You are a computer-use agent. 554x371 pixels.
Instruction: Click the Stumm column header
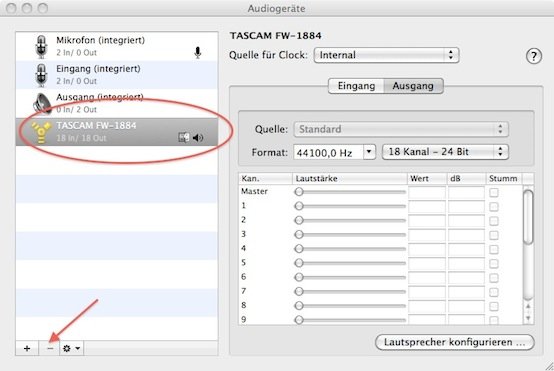504,178
